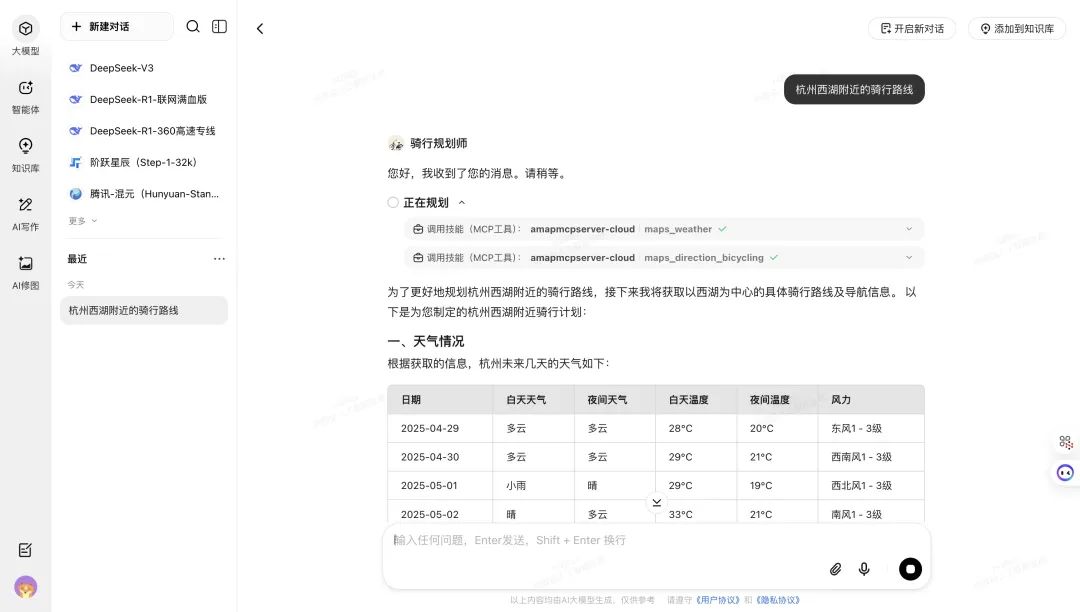1080x612 pixels.
Task: Open the 智能体 agents section
Action: coord(25,96)
